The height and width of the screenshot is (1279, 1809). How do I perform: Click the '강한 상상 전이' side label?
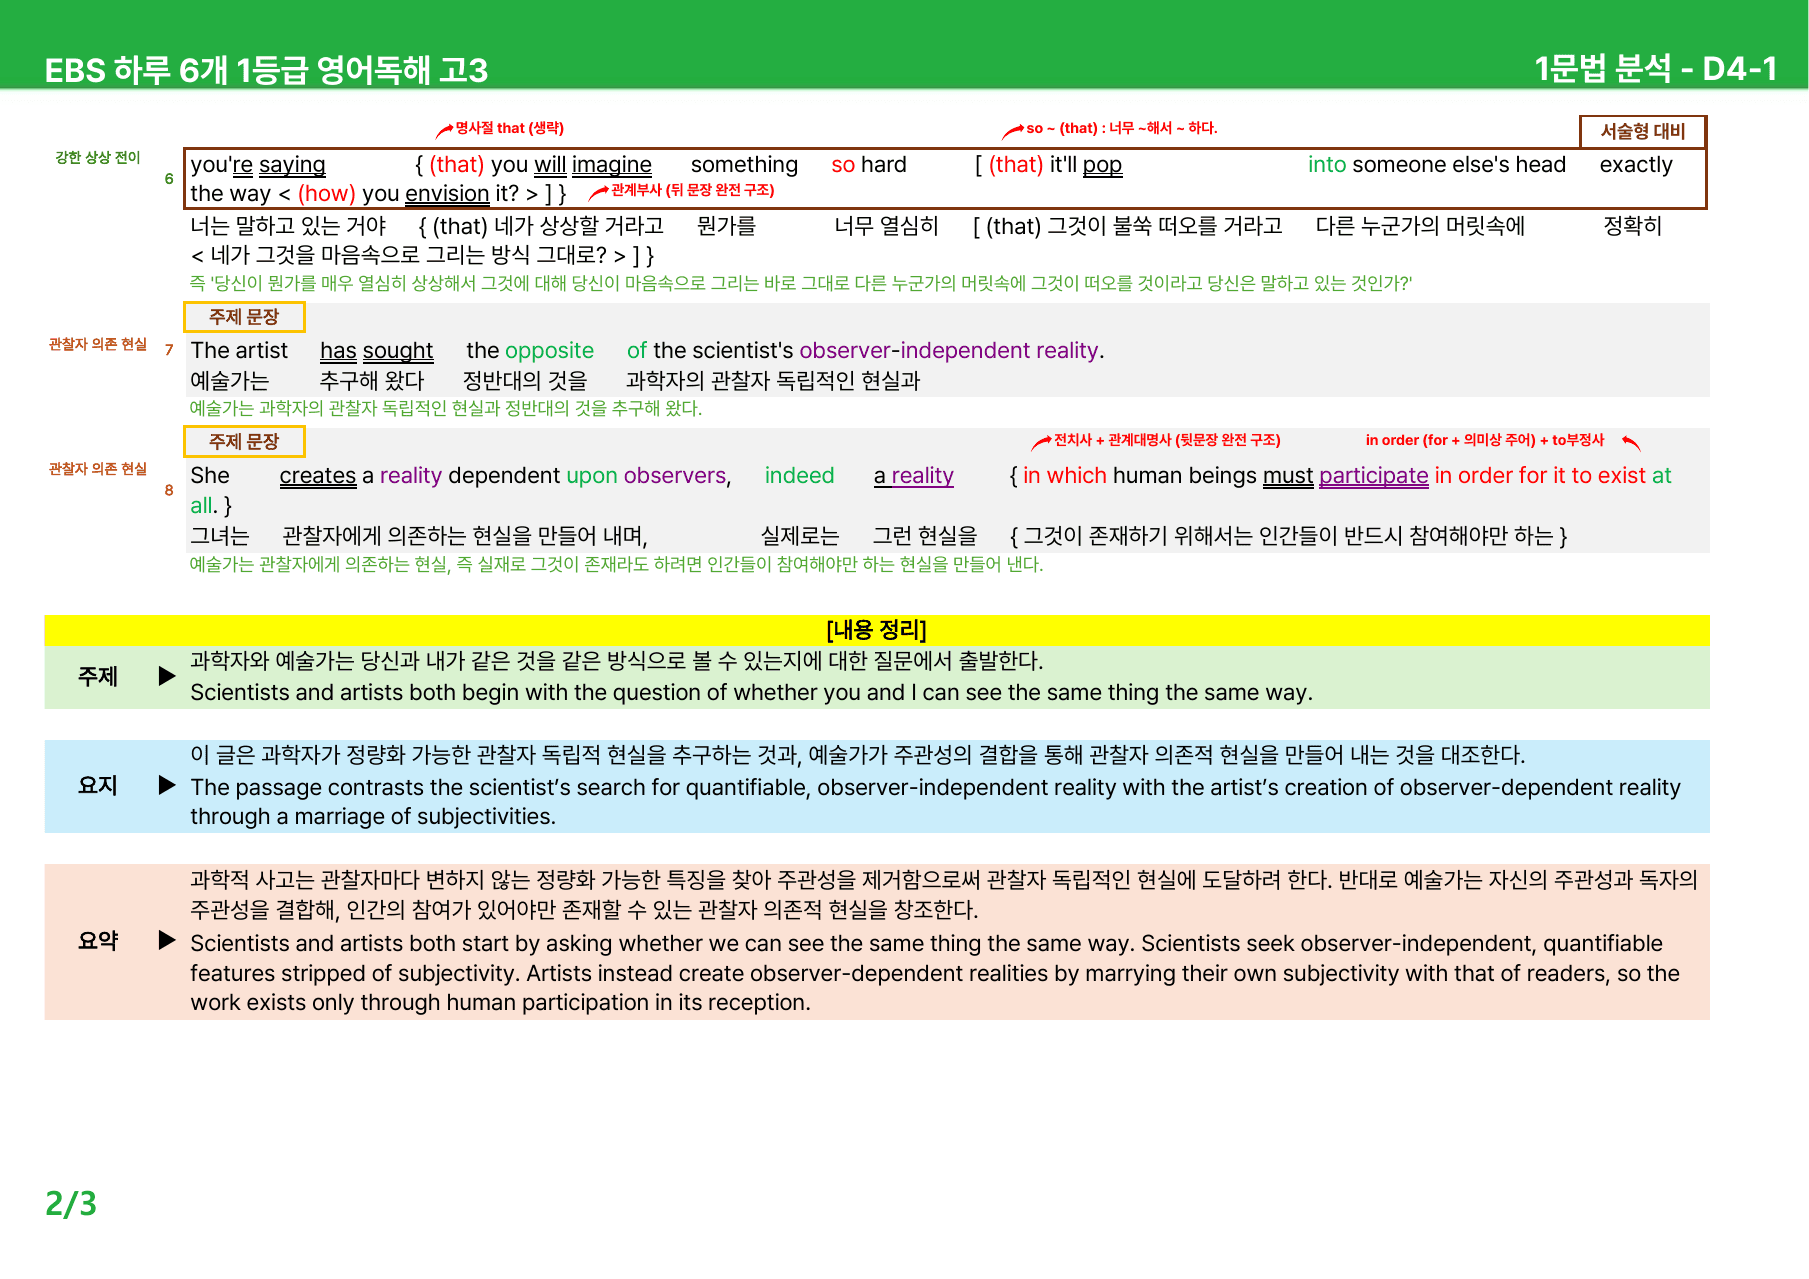click(98, 157)
